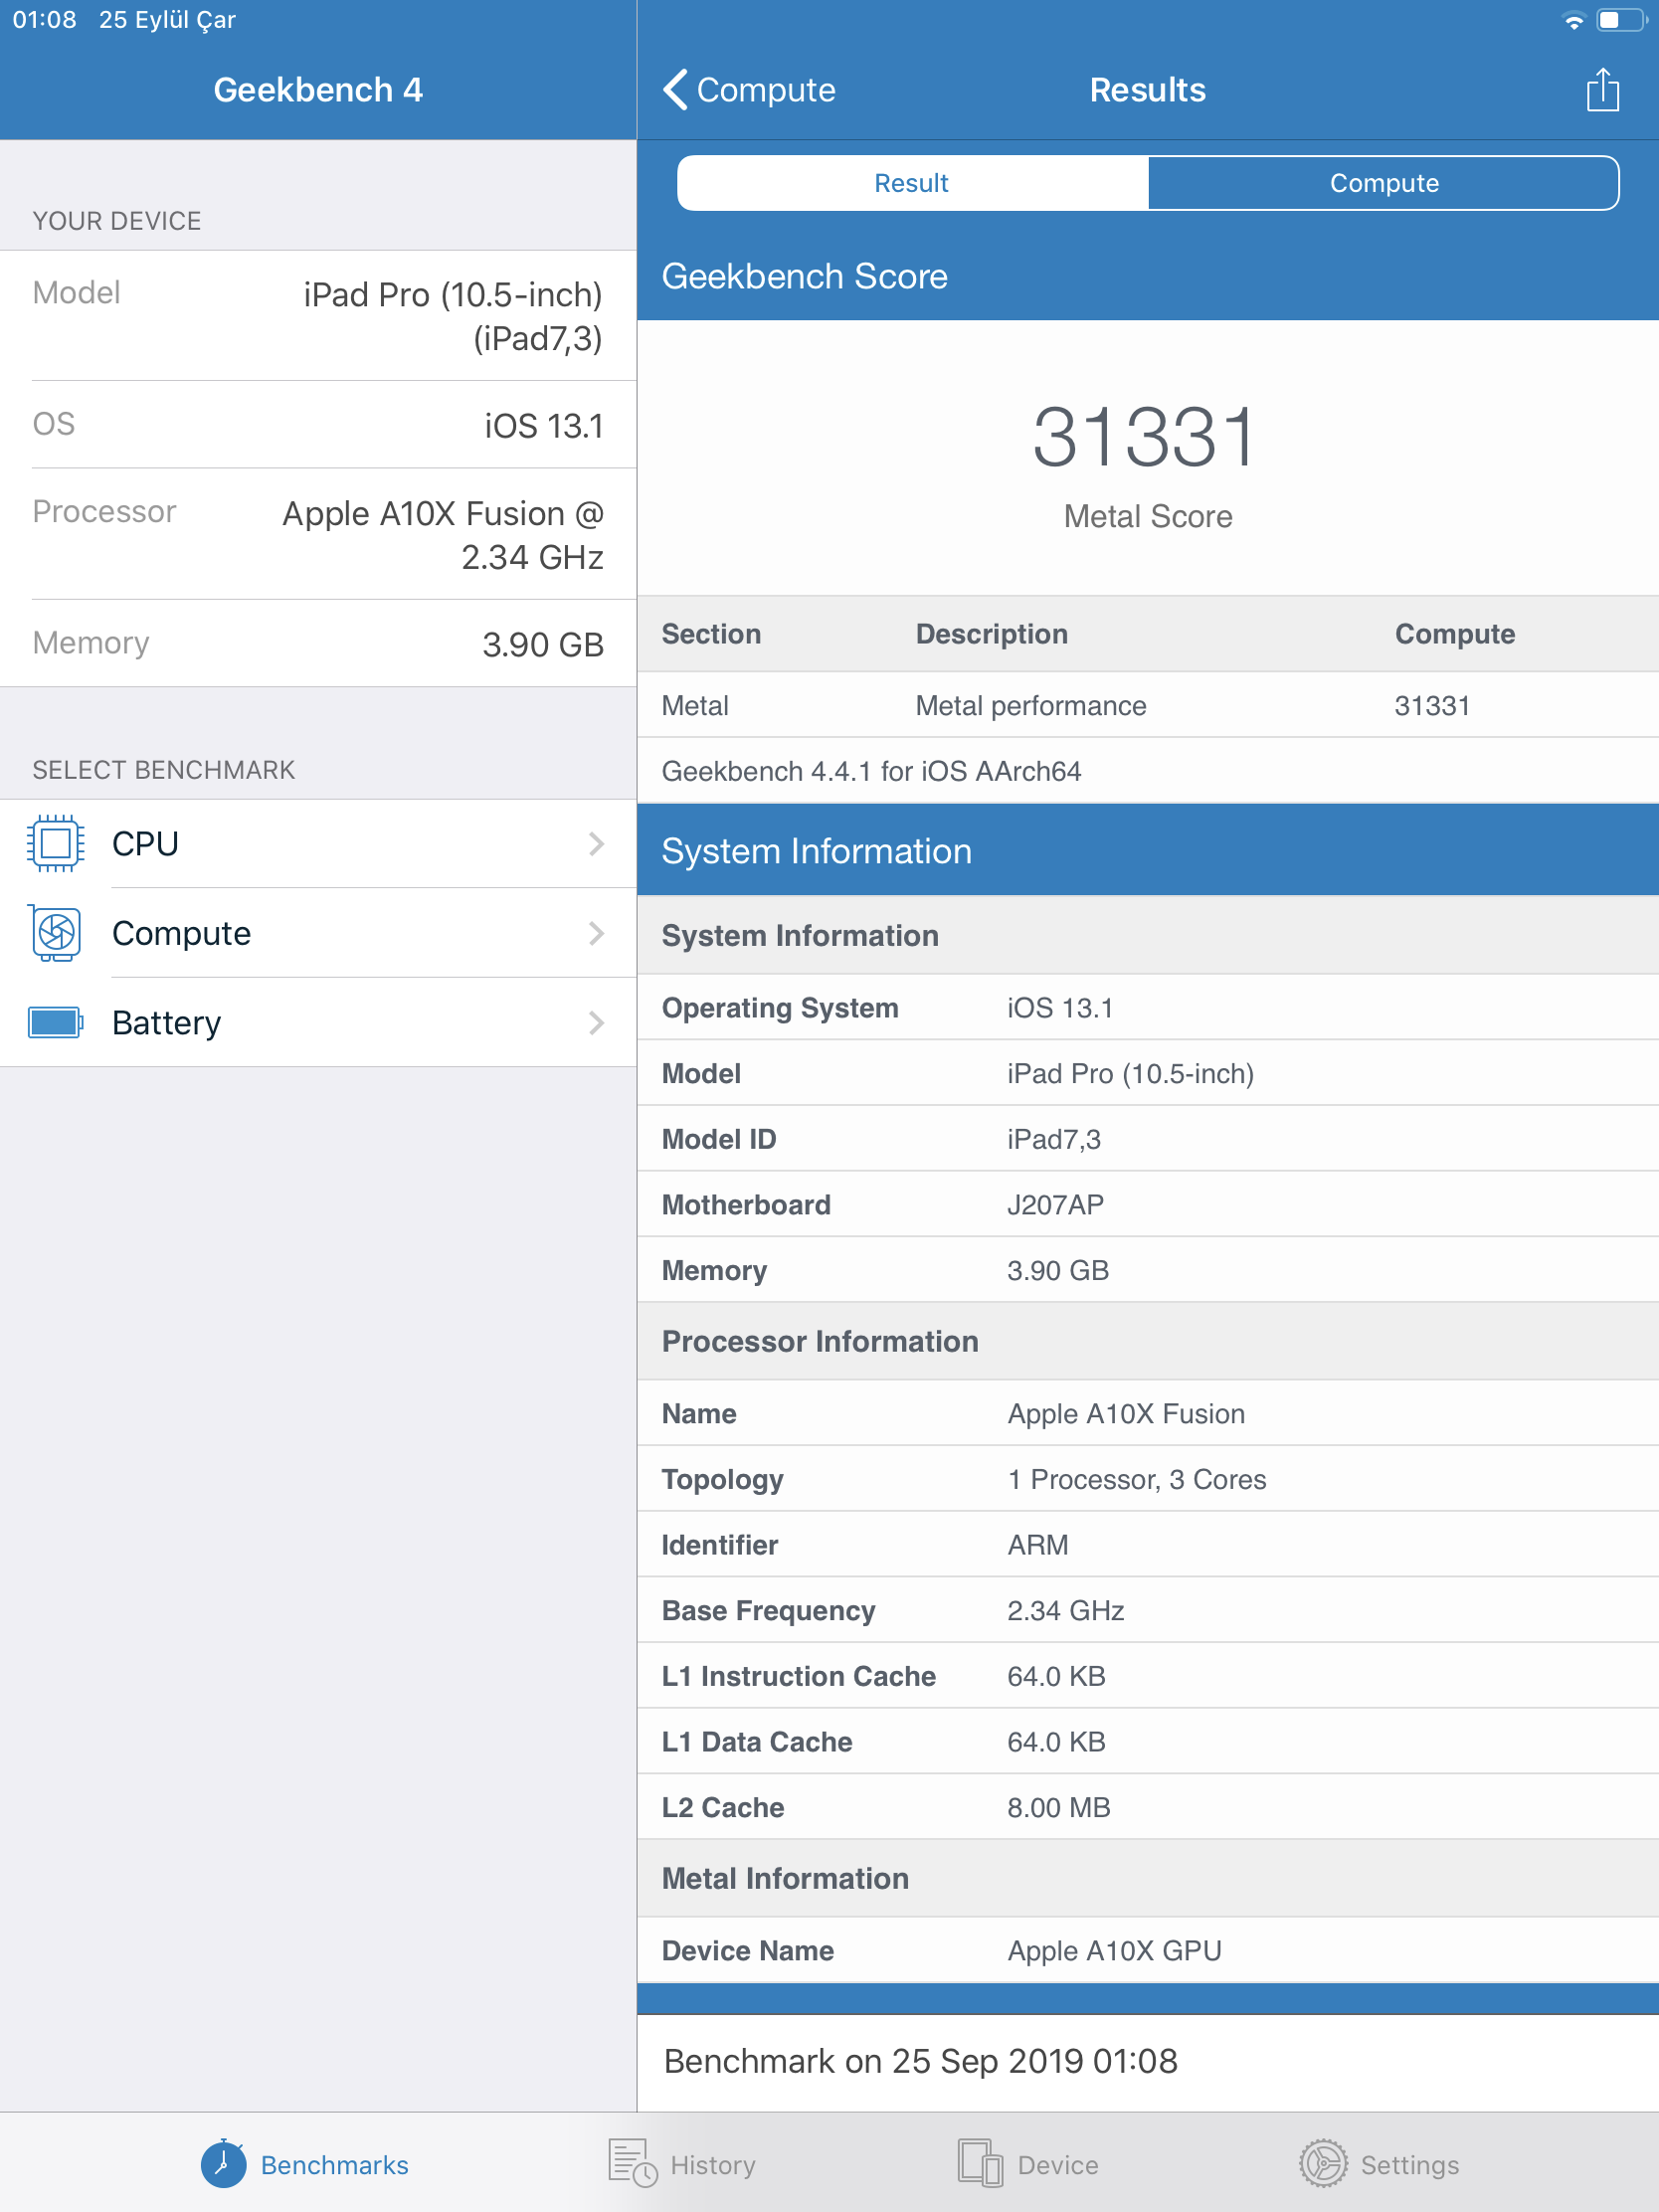Tap the status bar time 01:08
The height and width of the screenshot is (2212, 1659).
[x=45, y=20]
